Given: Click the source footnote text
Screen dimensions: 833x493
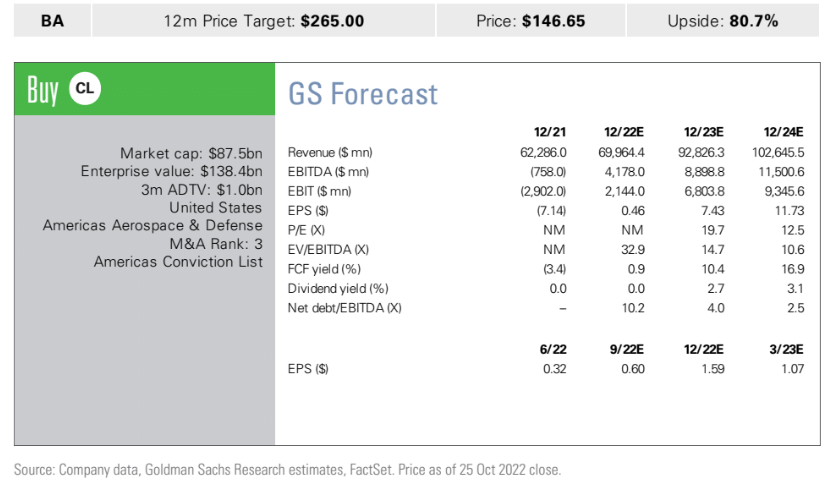Looking at the screenshot, I should coord(289,469).
